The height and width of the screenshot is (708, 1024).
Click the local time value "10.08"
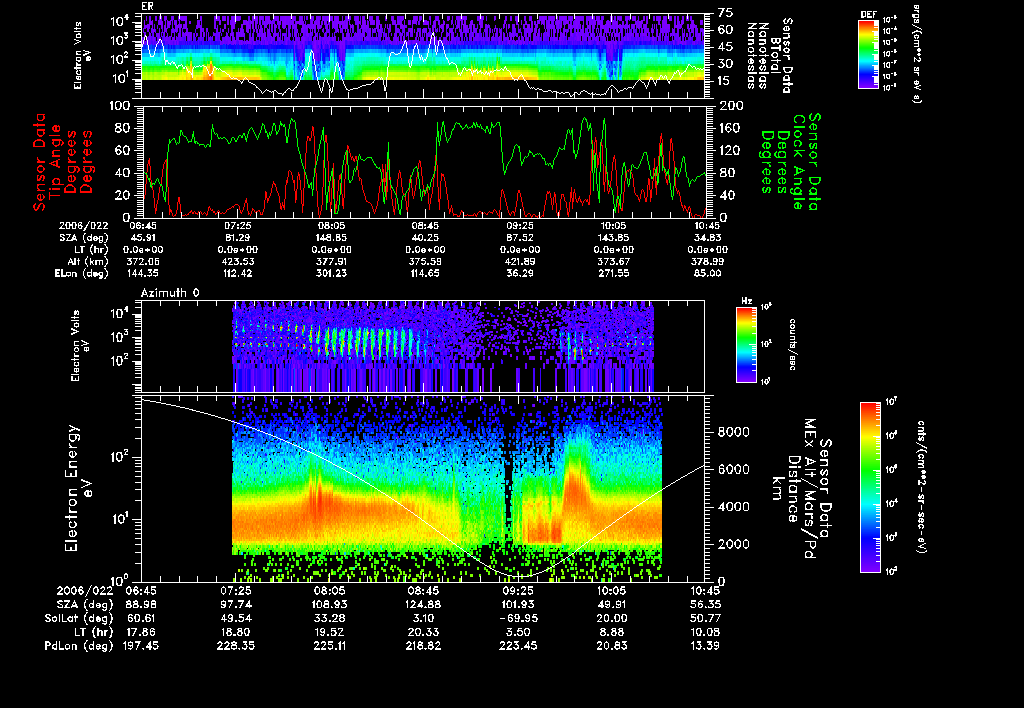(705, 632)
